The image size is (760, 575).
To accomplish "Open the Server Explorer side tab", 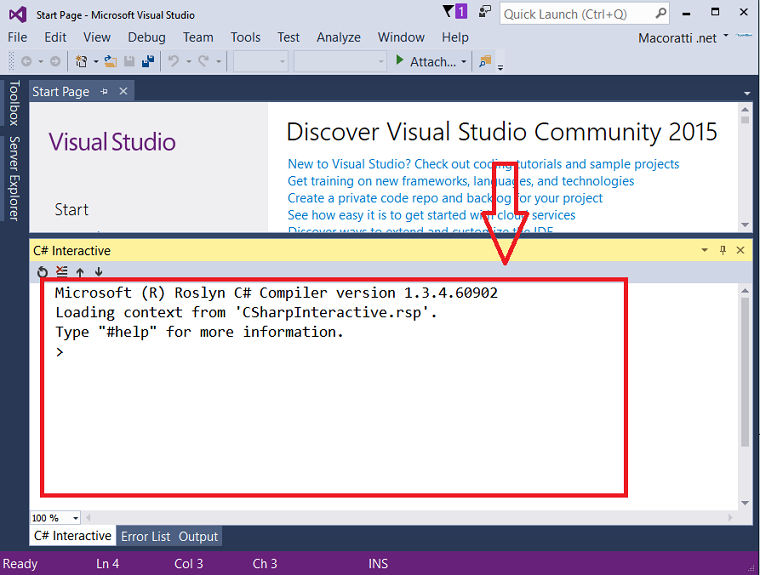I will (14, 178).
